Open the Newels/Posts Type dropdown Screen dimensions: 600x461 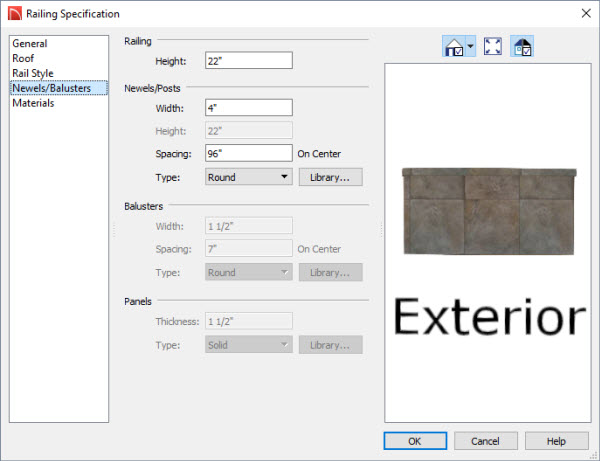click(x=249, y=177)
